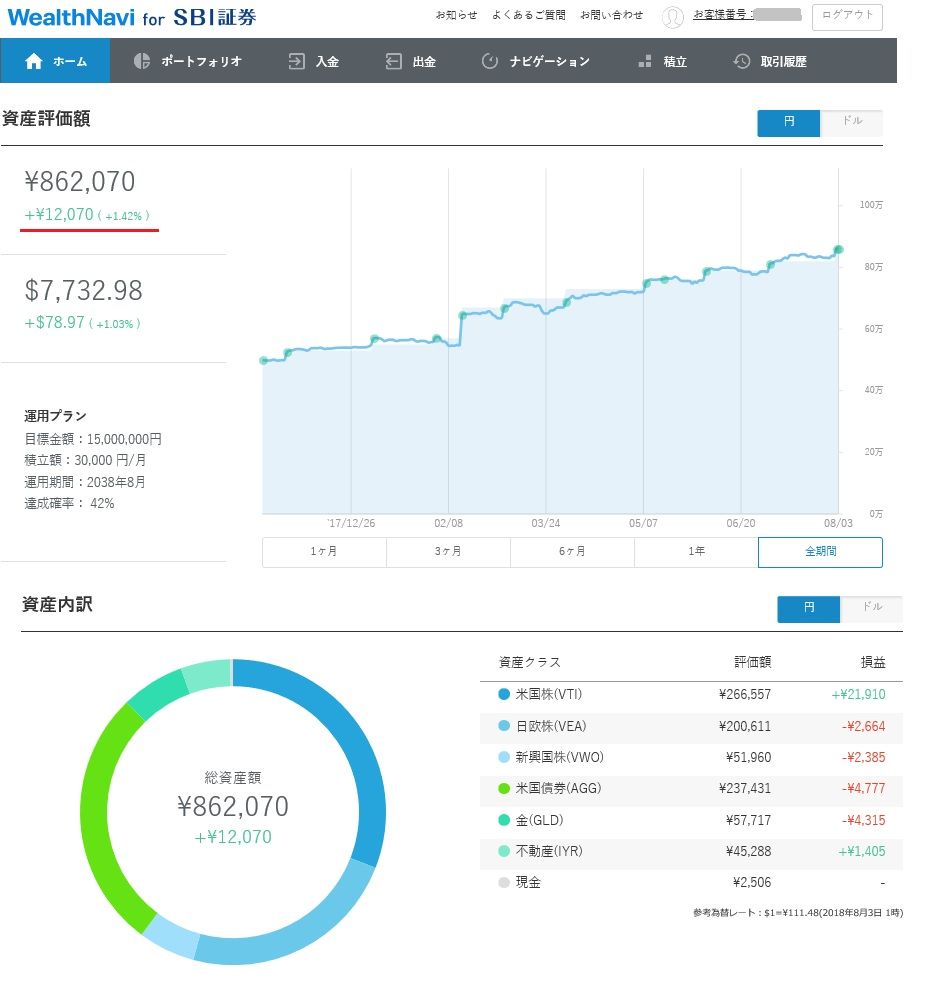Open the お問い合わせ link
This screenshot has width=933, height=999.
611,15
